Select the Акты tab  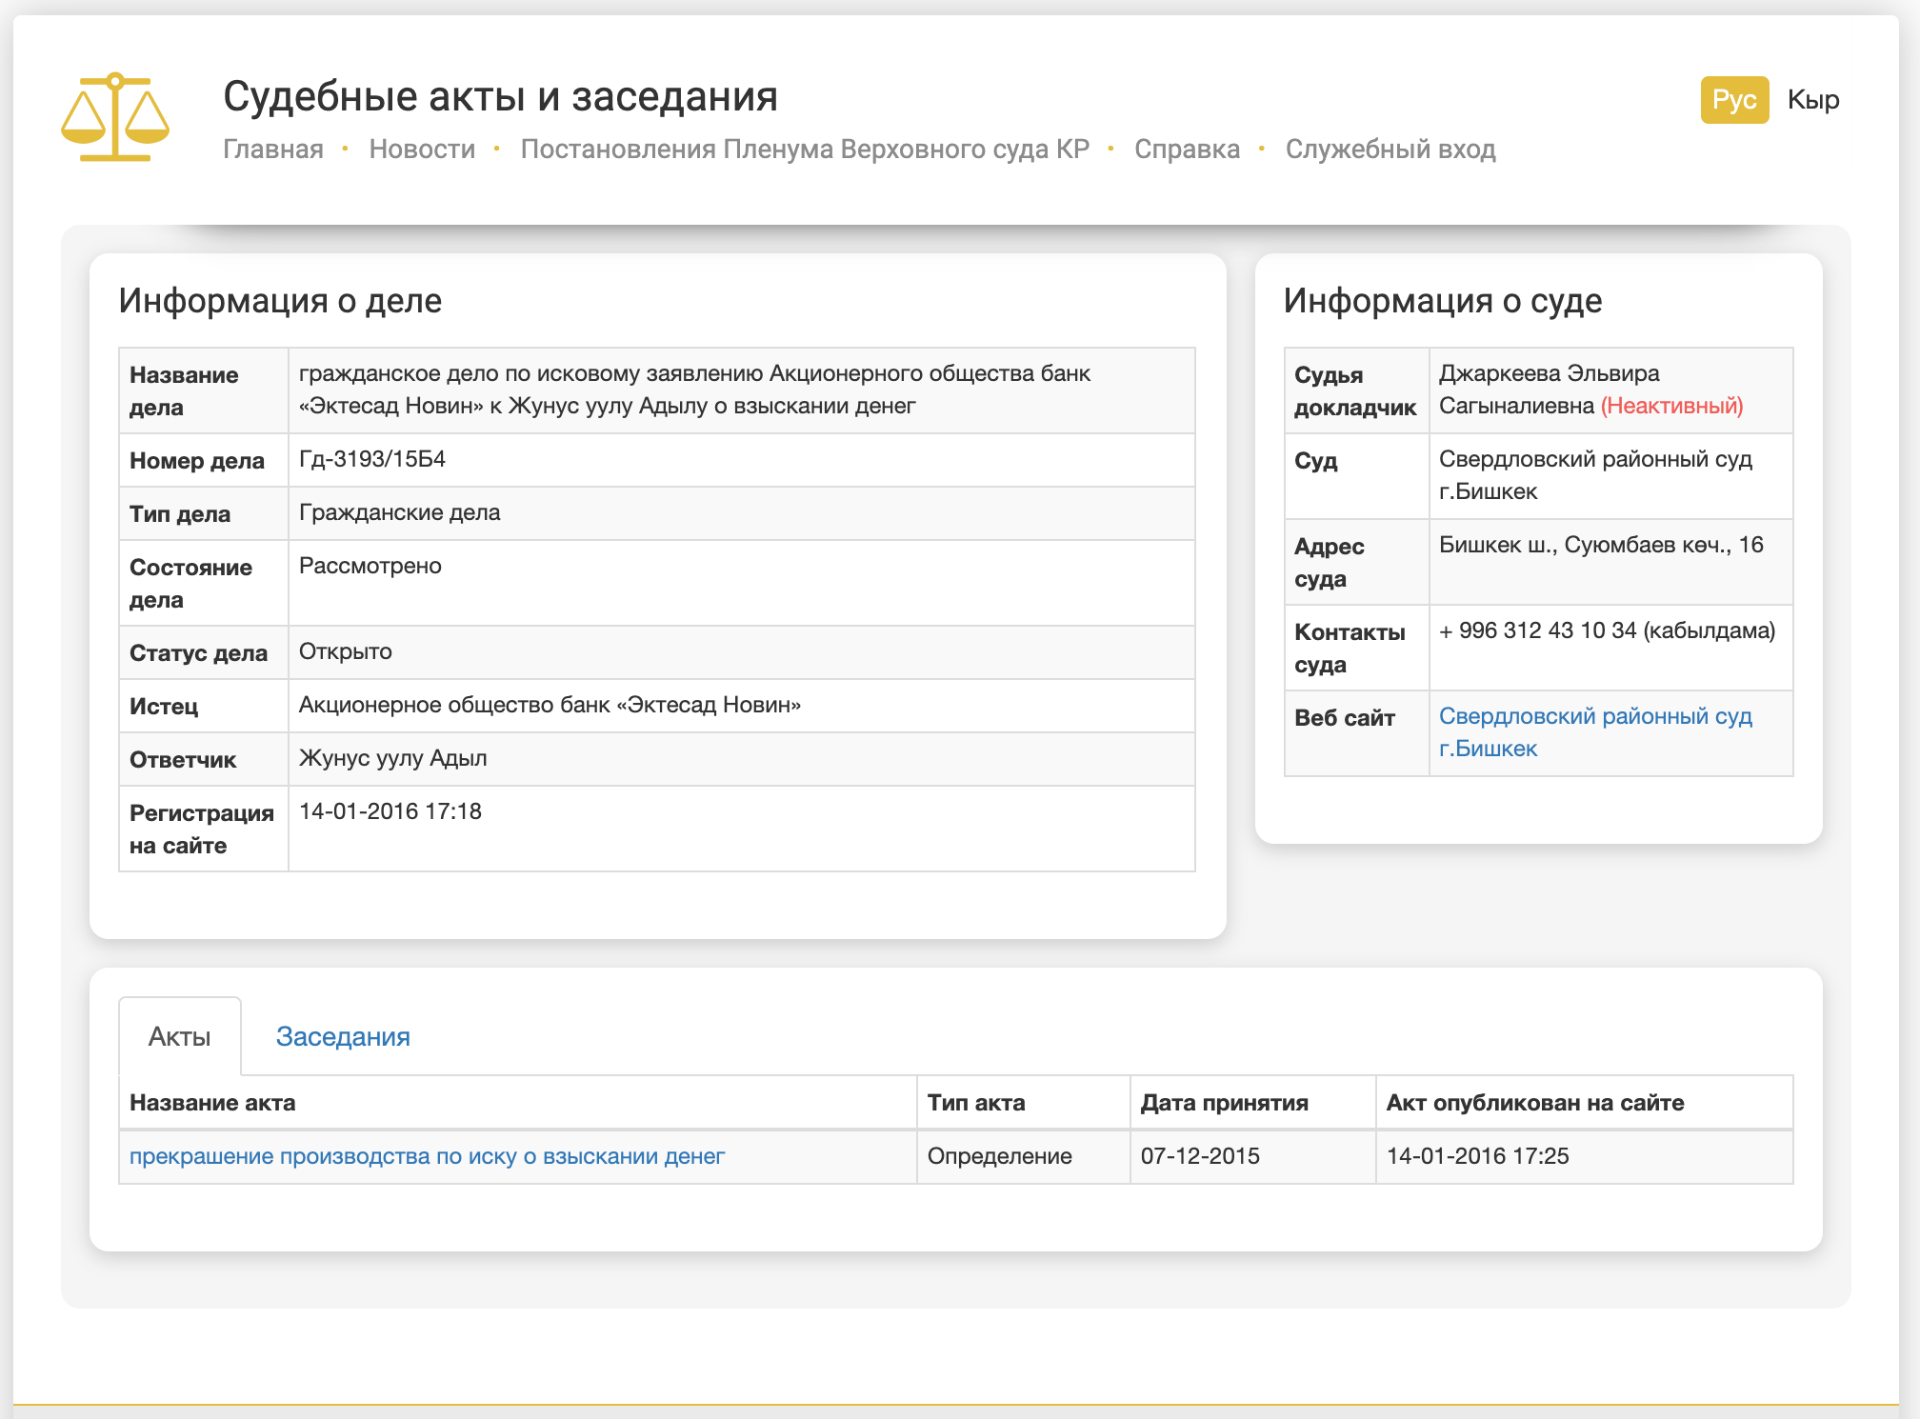pyautogui.click(x=179, y=1036)
